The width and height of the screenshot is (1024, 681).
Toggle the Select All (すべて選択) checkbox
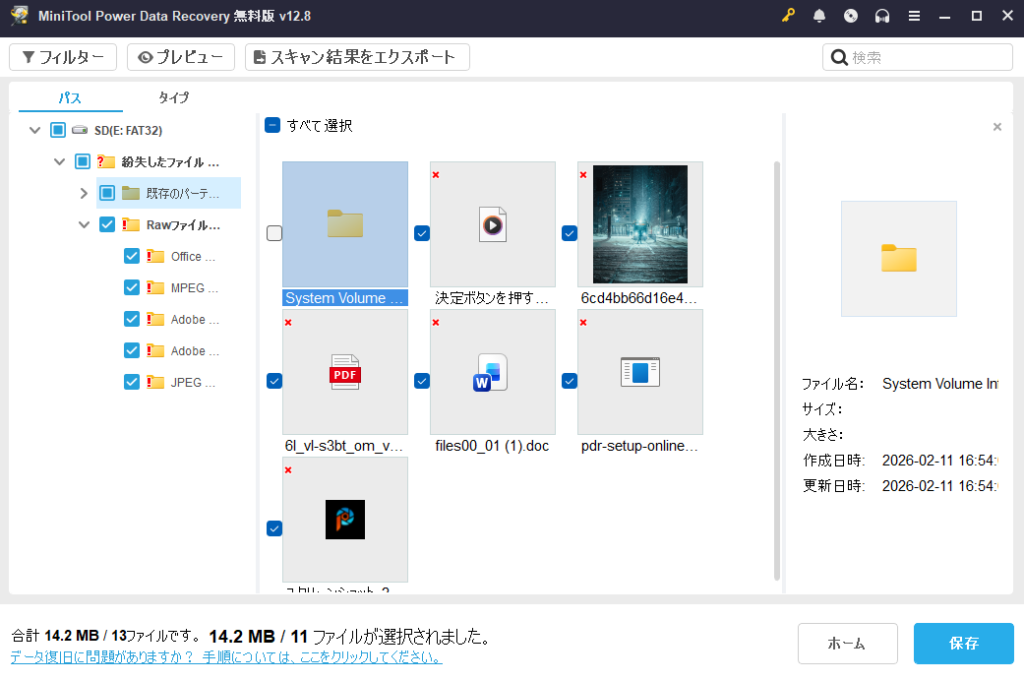[x=272, y=126]
